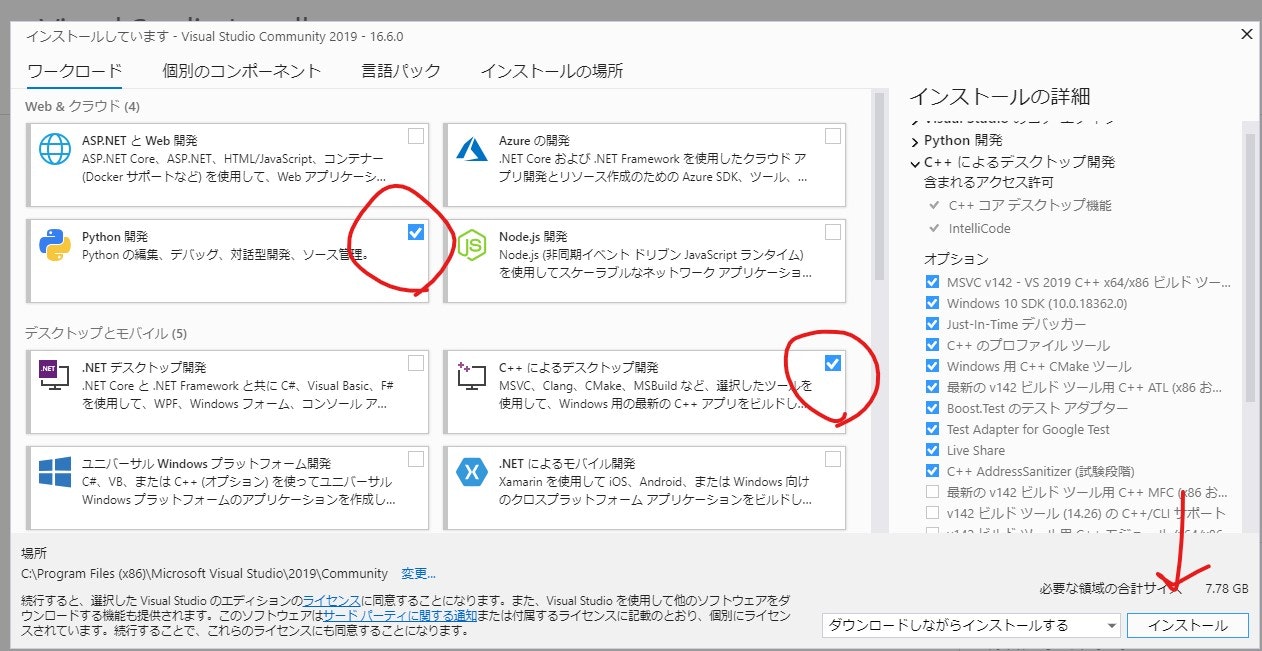Click the C++ desktop development icon
This screenshot has height=651, width=1262.
470,376
